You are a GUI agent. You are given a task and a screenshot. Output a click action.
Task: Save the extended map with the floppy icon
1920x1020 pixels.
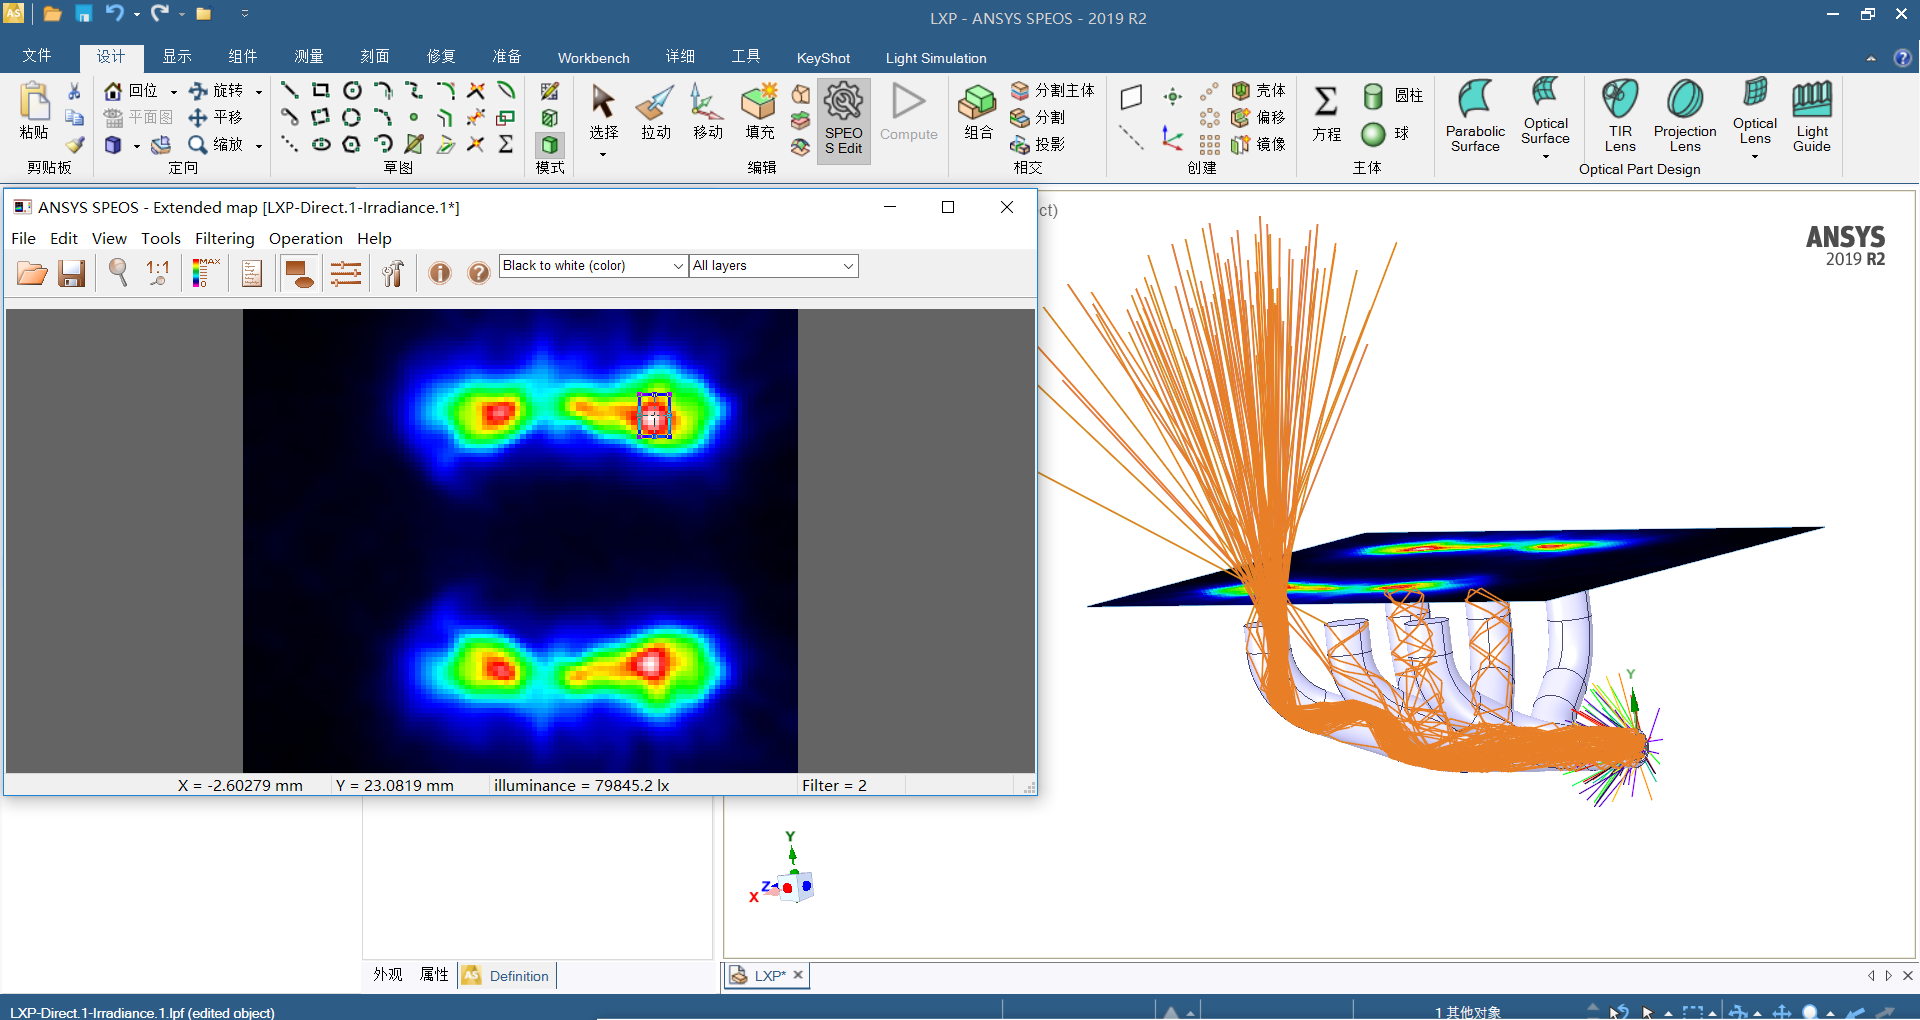pyautogui.click(x=71, y=273)
